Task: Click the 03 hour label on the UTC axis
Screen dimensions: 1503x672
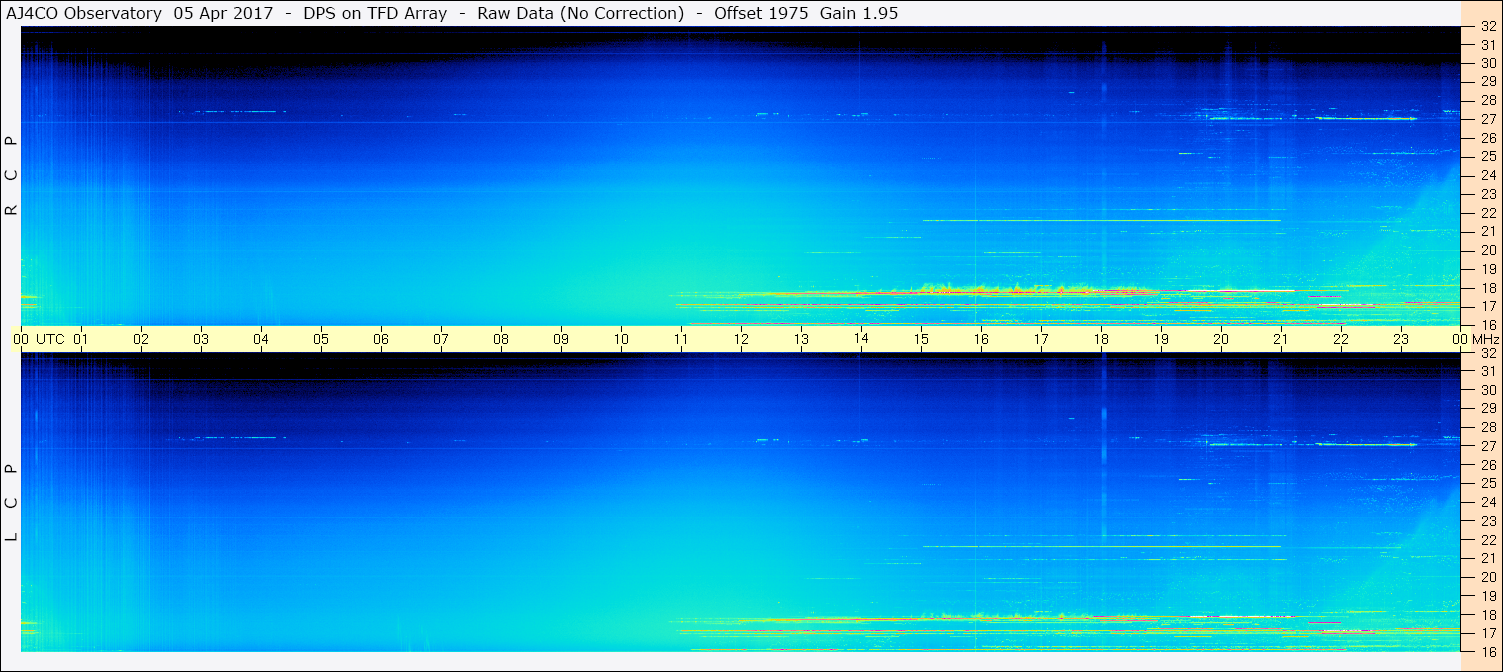Action: point(201,339)
